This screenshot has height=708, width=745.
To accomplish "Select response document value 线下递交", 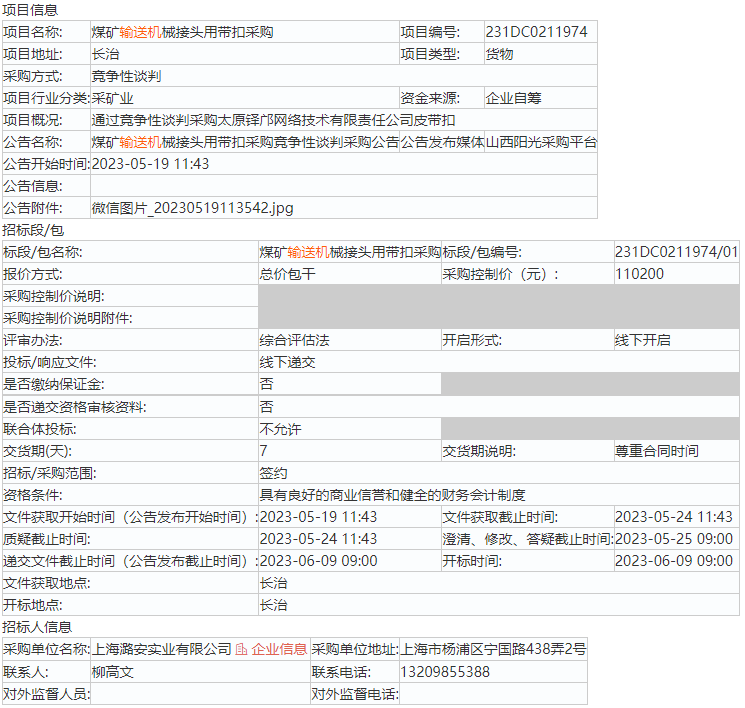I will tap(287, 362).
